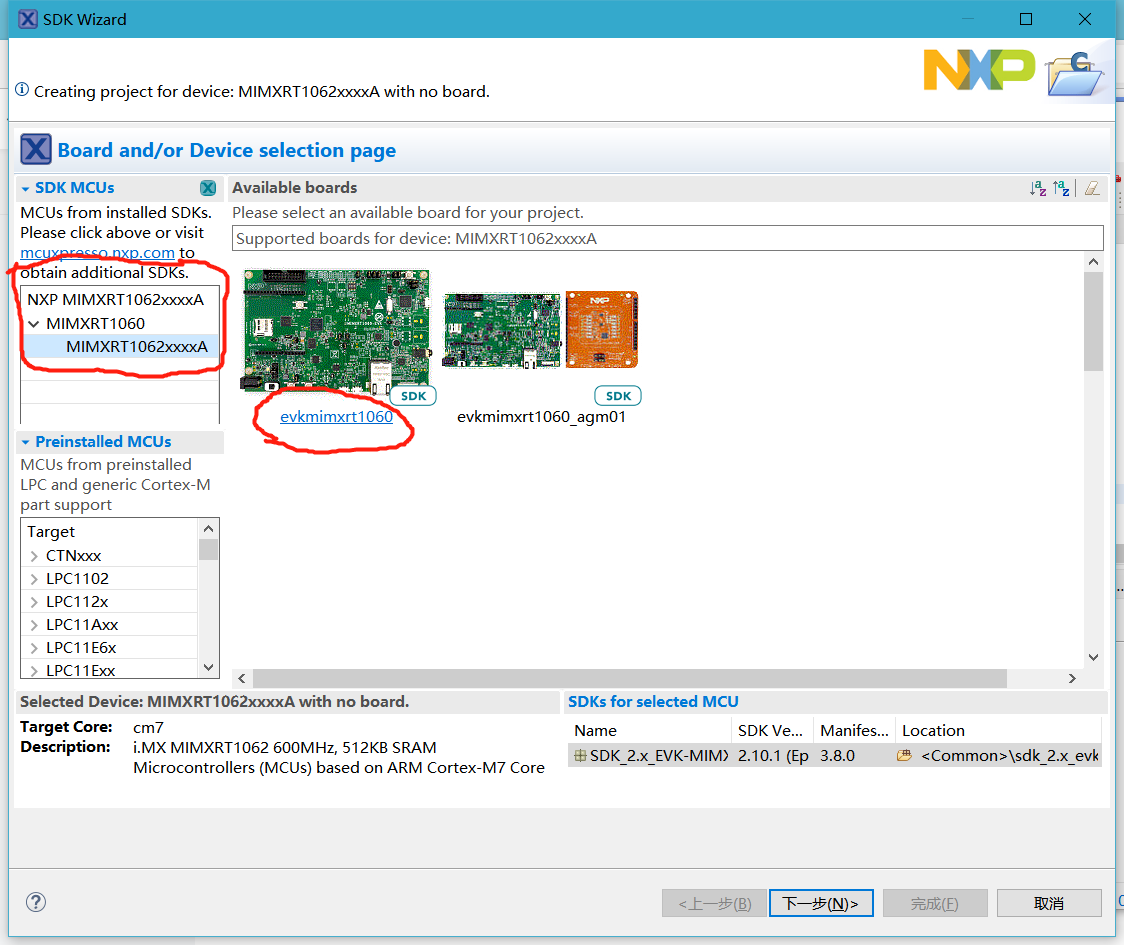The image size is (1124, 945).
Task: Click the NXP logo
Action: pyautogui.click(x=979, y=71)
